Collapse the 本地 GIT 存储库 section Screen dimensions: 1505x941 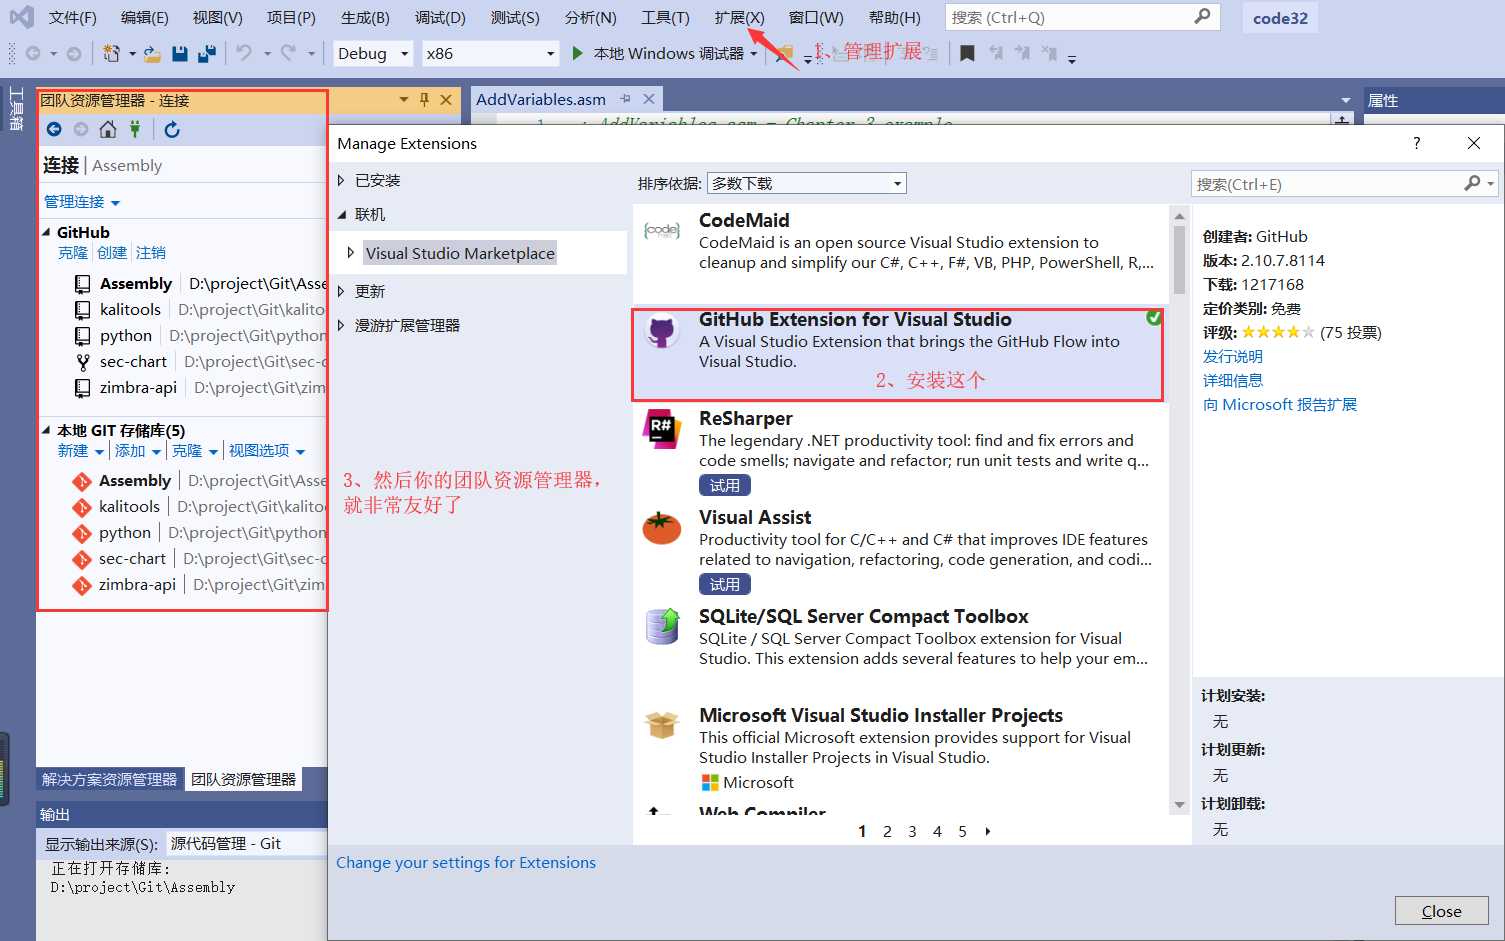click(x=47, y=430)
